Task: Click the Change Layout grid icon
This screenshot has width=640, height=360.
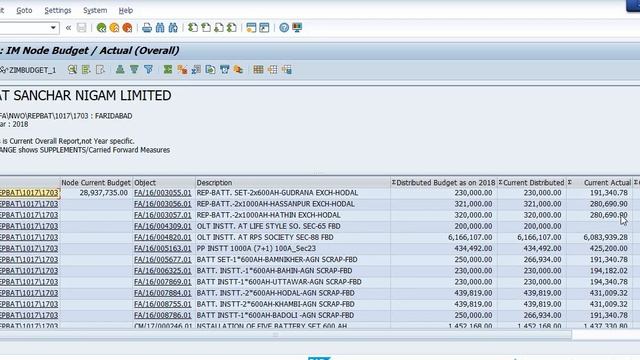Action: point(258,70)
